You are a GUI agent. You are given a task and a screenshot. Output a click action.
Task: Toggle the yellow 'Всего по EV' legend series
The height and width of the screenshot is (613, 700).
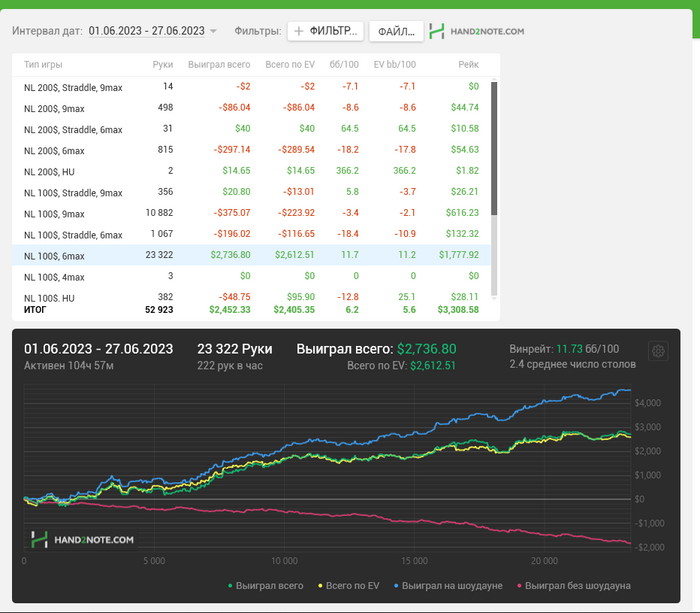350,585
